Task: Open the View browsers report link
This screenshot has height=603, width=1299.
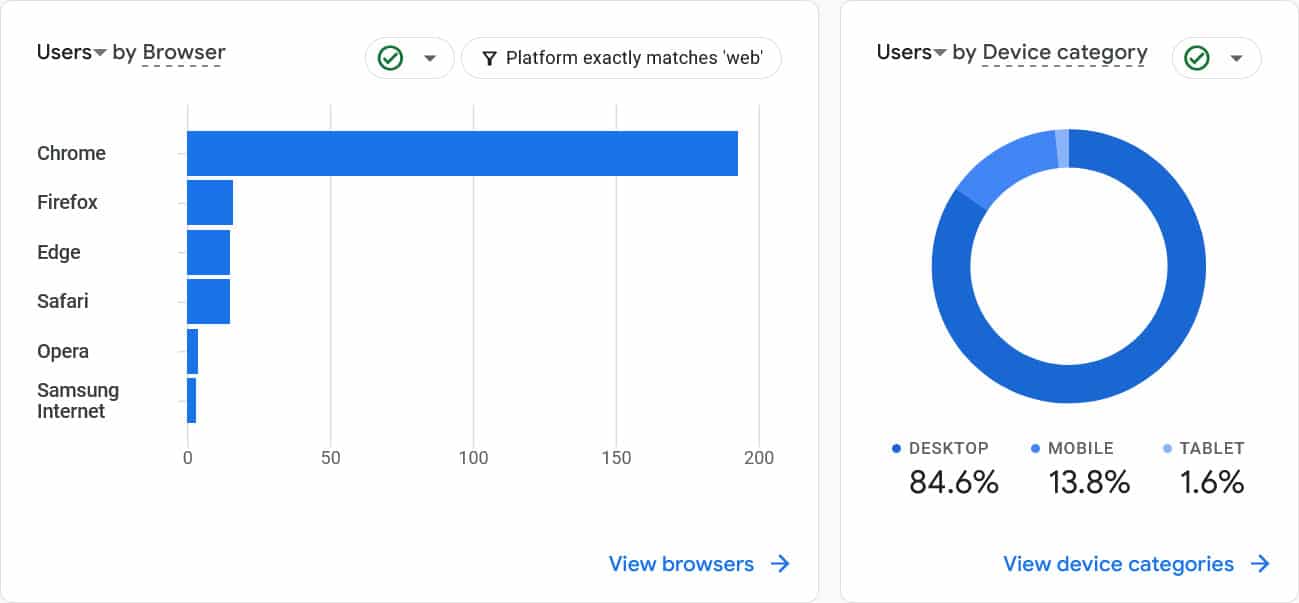Action: pyautogui.click(x=681, y=564)
